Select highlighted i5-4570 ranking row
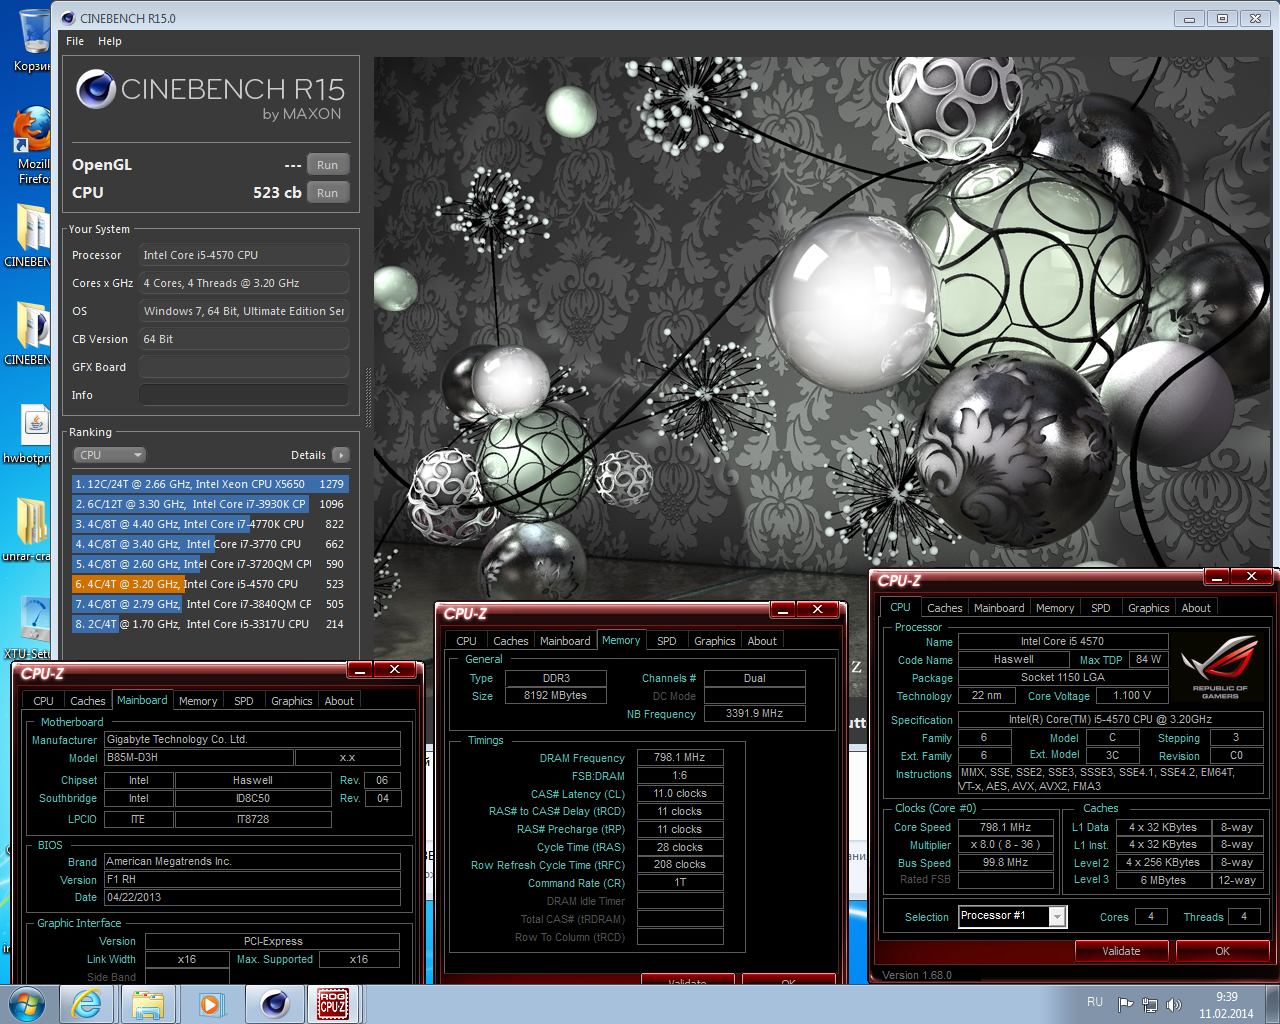 point(210,584)
